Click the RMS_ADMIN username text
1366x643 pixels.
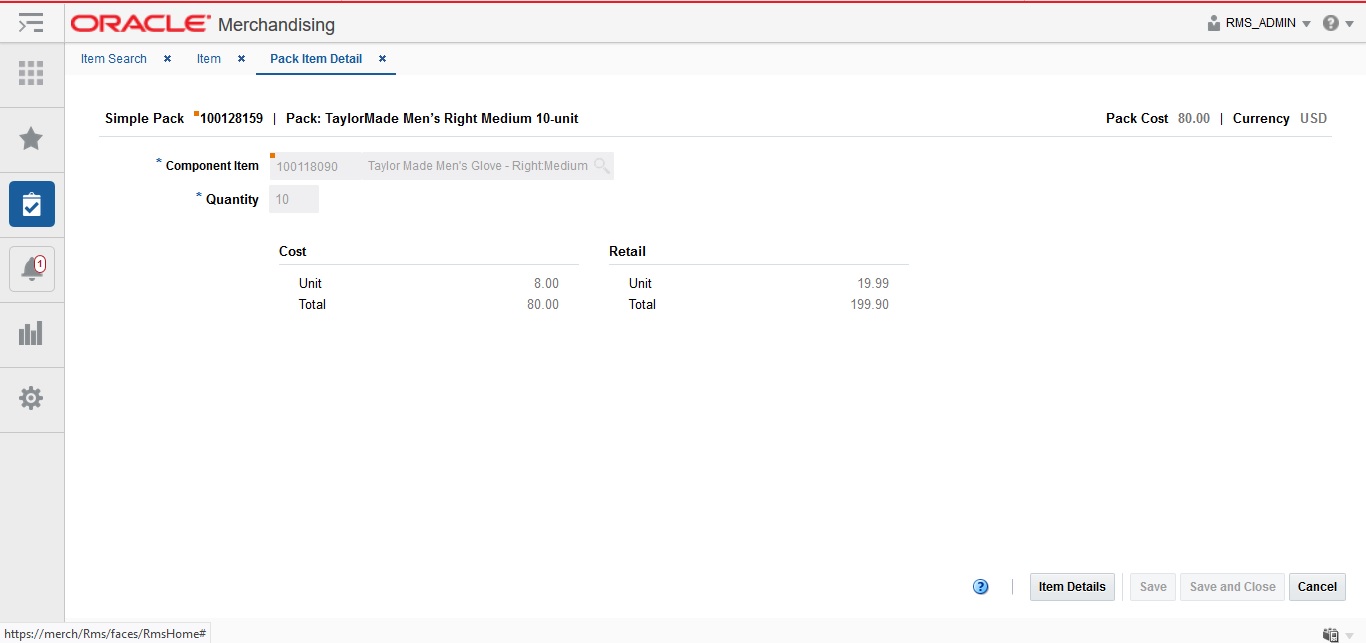(x=1261, y=23)
